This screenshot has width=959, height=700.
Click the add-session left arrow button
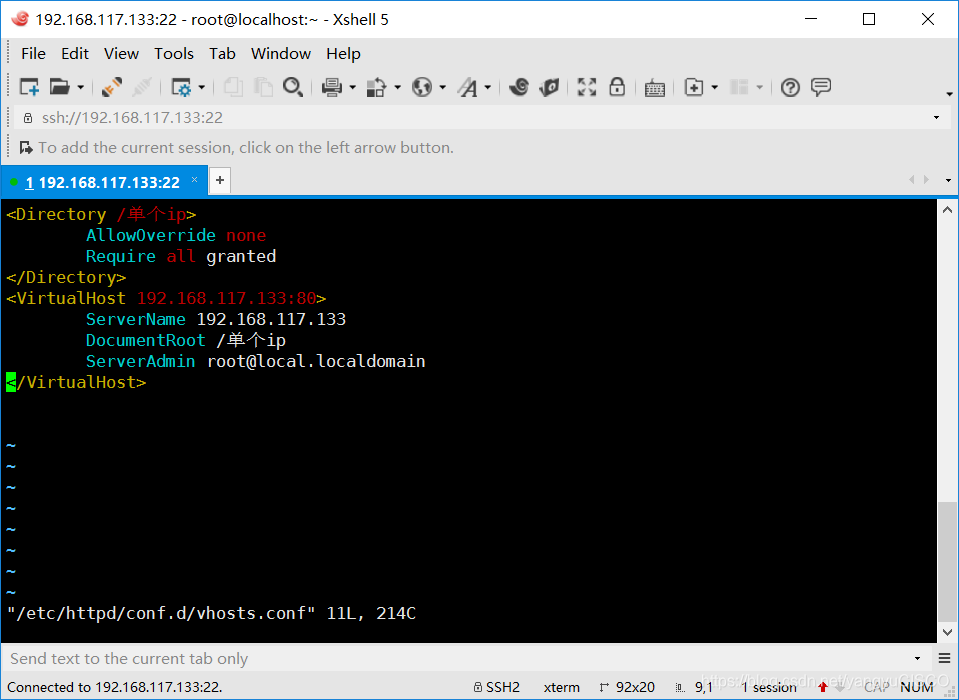26,147
